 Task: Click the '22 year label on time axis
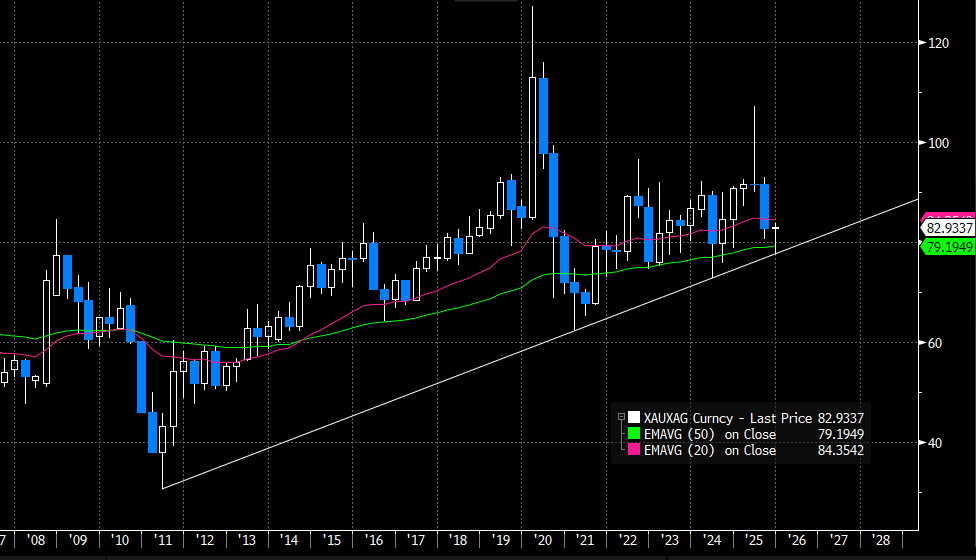627,540
